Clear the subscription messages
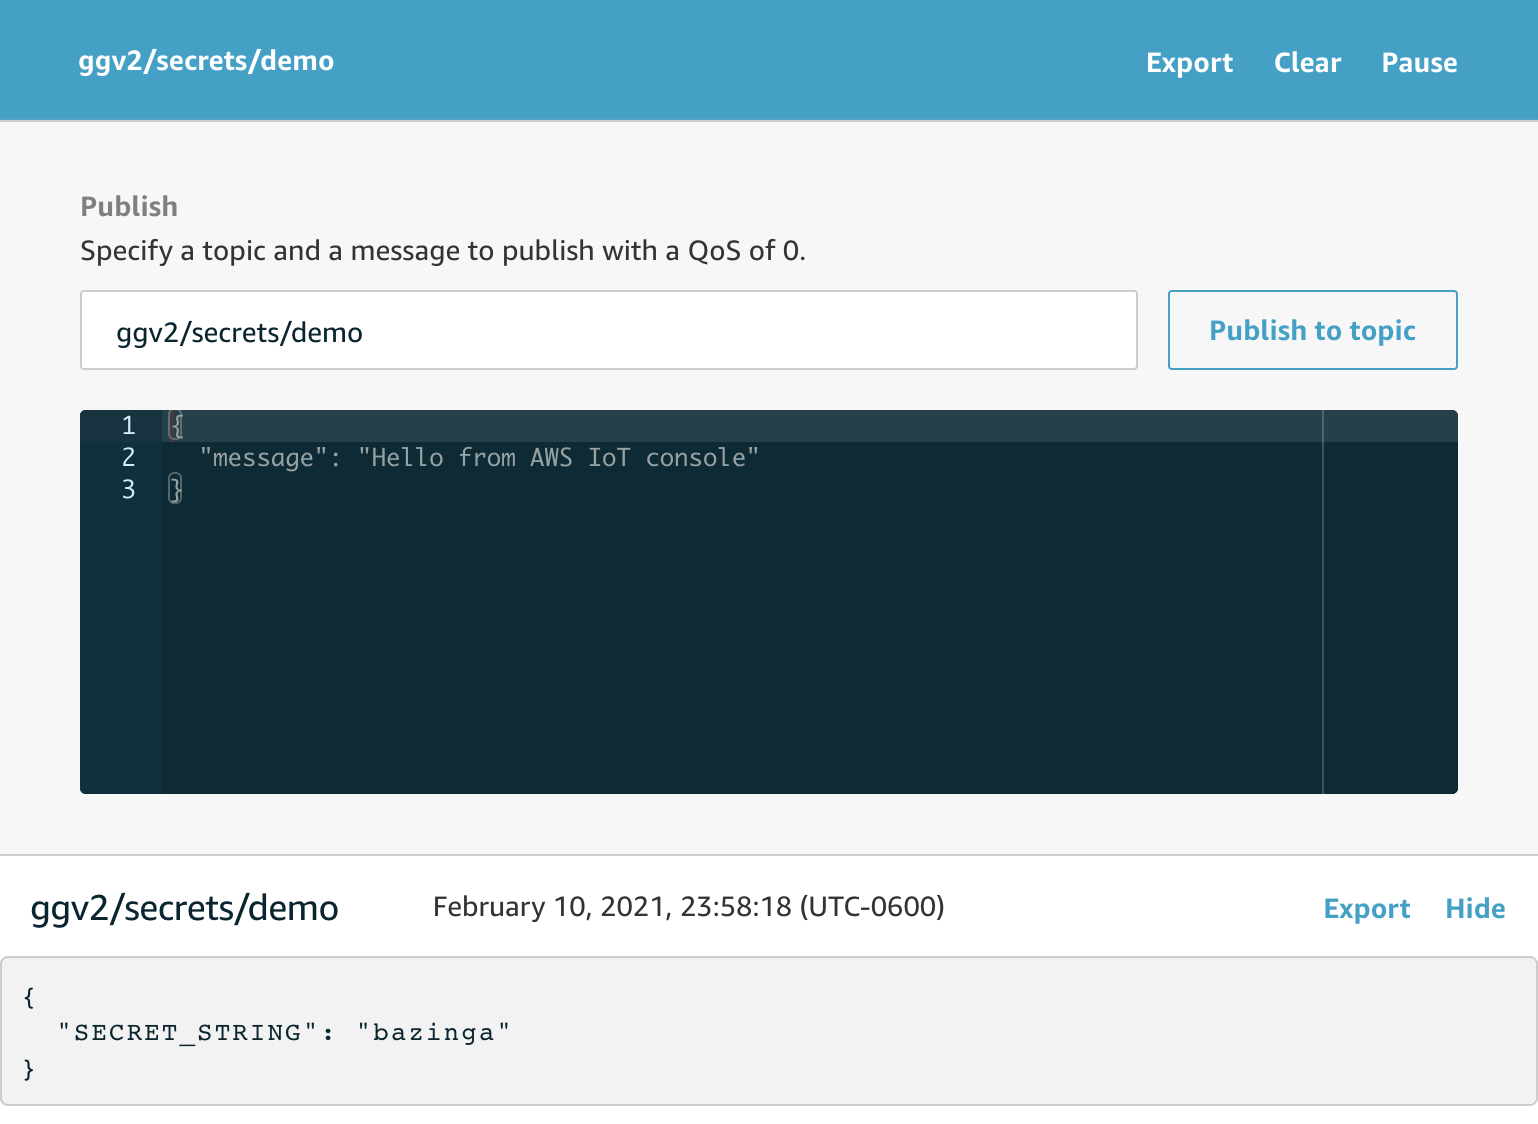Image resolution: width=1538 pixels, height=1124 pixels. (x=1307, y=62)
